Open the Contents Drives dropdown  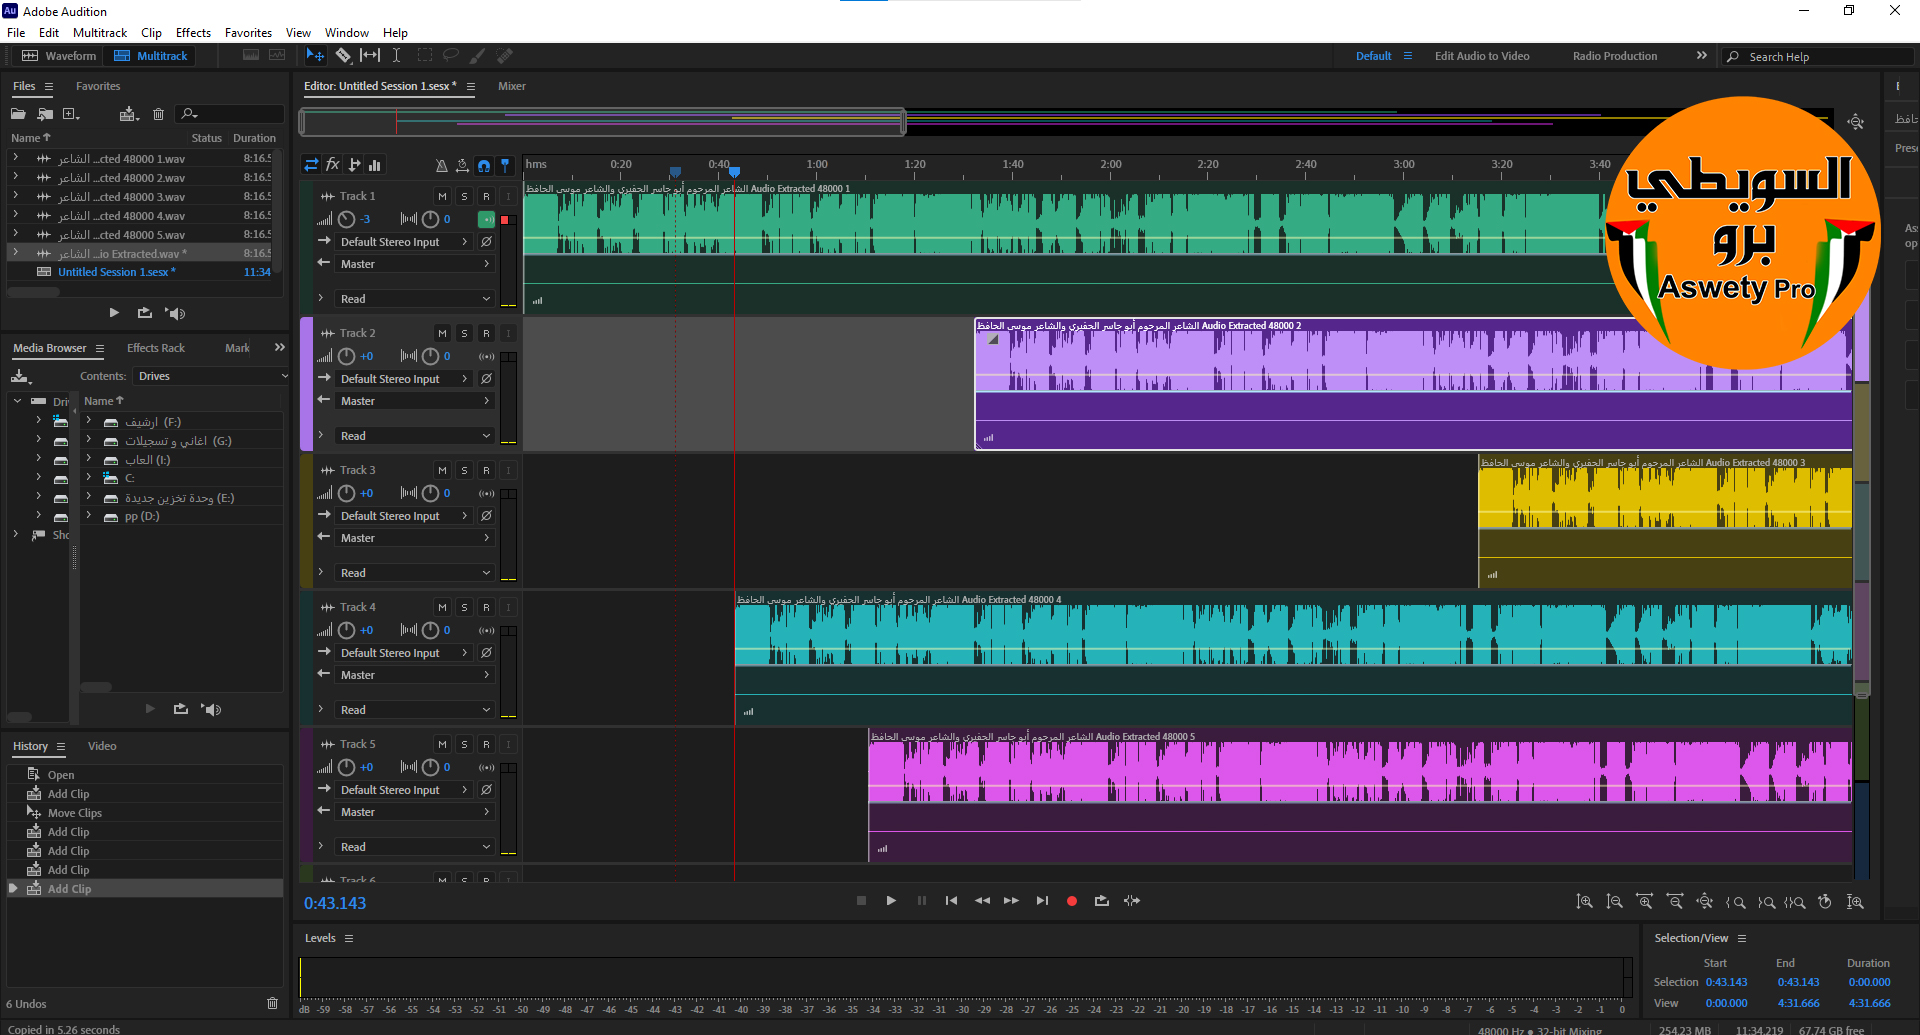(211, 376)
